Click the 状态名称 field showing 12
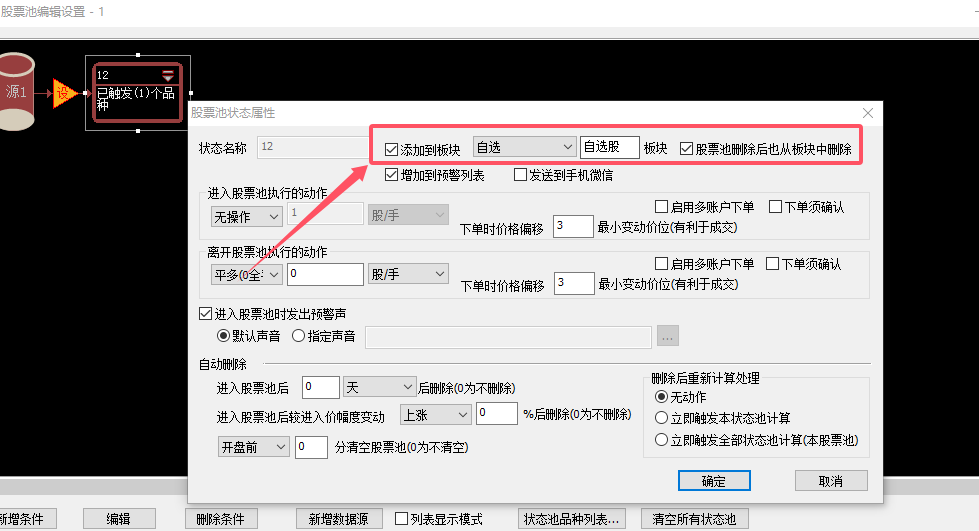Image resolution: width=979 pixels, height=531 pixels. click(313, 147)
